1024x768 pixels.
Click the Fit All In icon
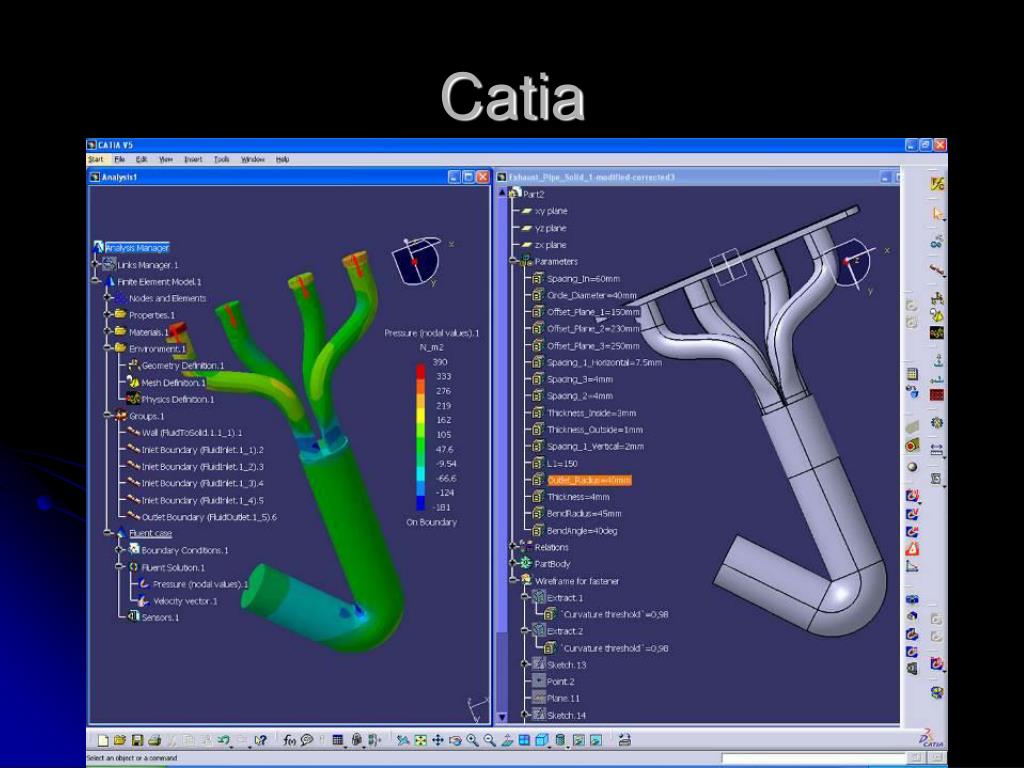[421, 740]
